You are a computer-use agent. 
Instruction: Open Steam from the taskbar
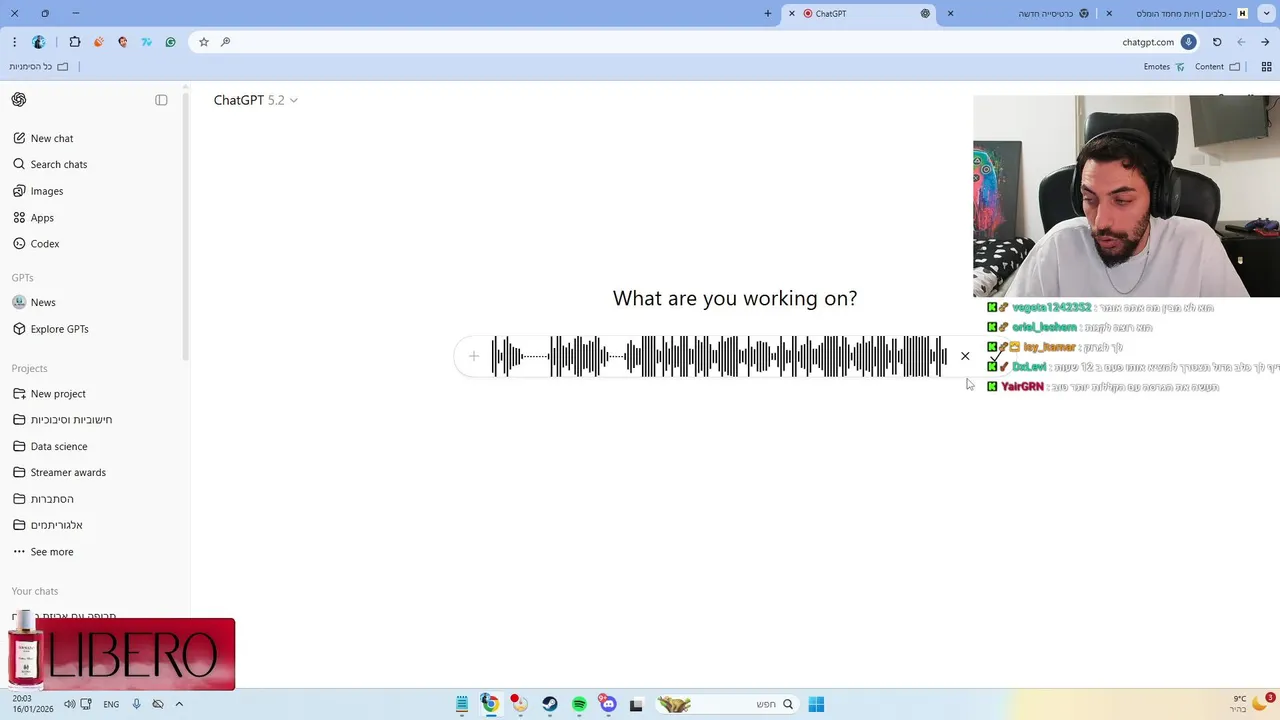click(x=550, y=704)
